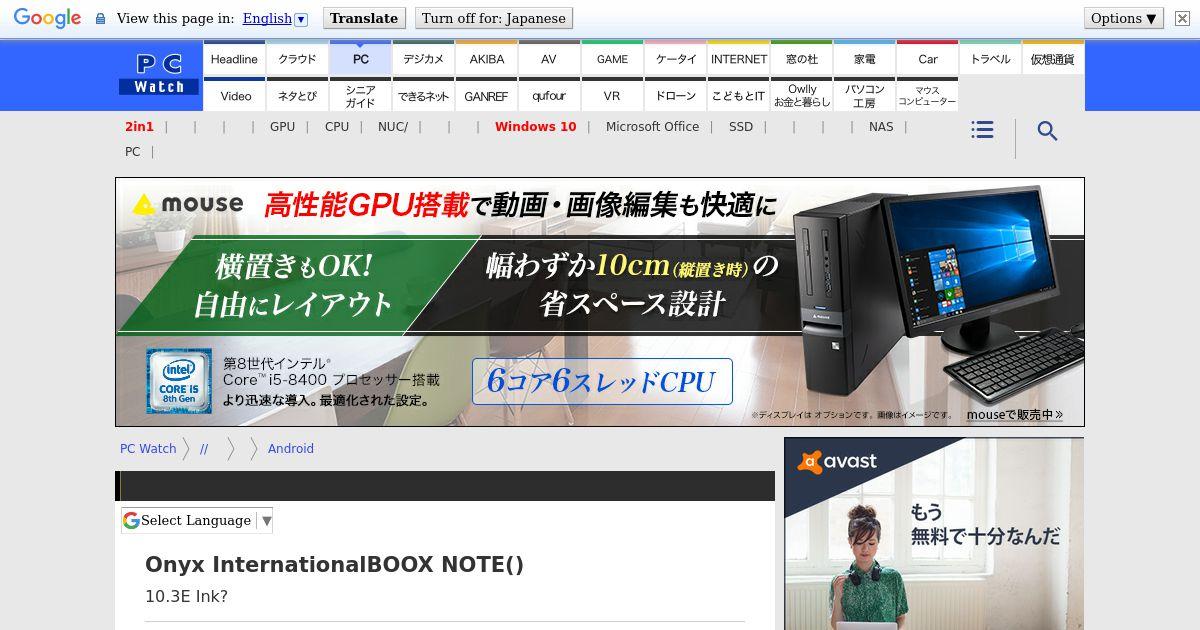Open the Headline tab
This screenshot has height=630, width=1200.
234,59
